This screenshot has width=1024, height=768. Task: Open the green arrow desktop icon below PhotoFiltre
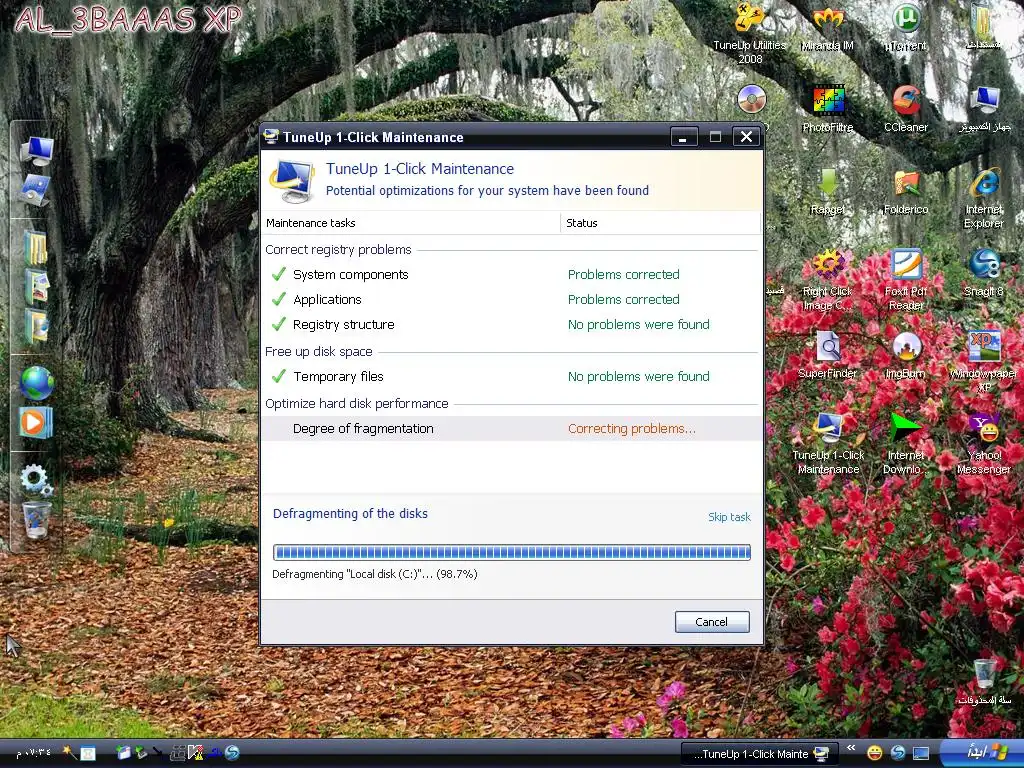[827, 192]
